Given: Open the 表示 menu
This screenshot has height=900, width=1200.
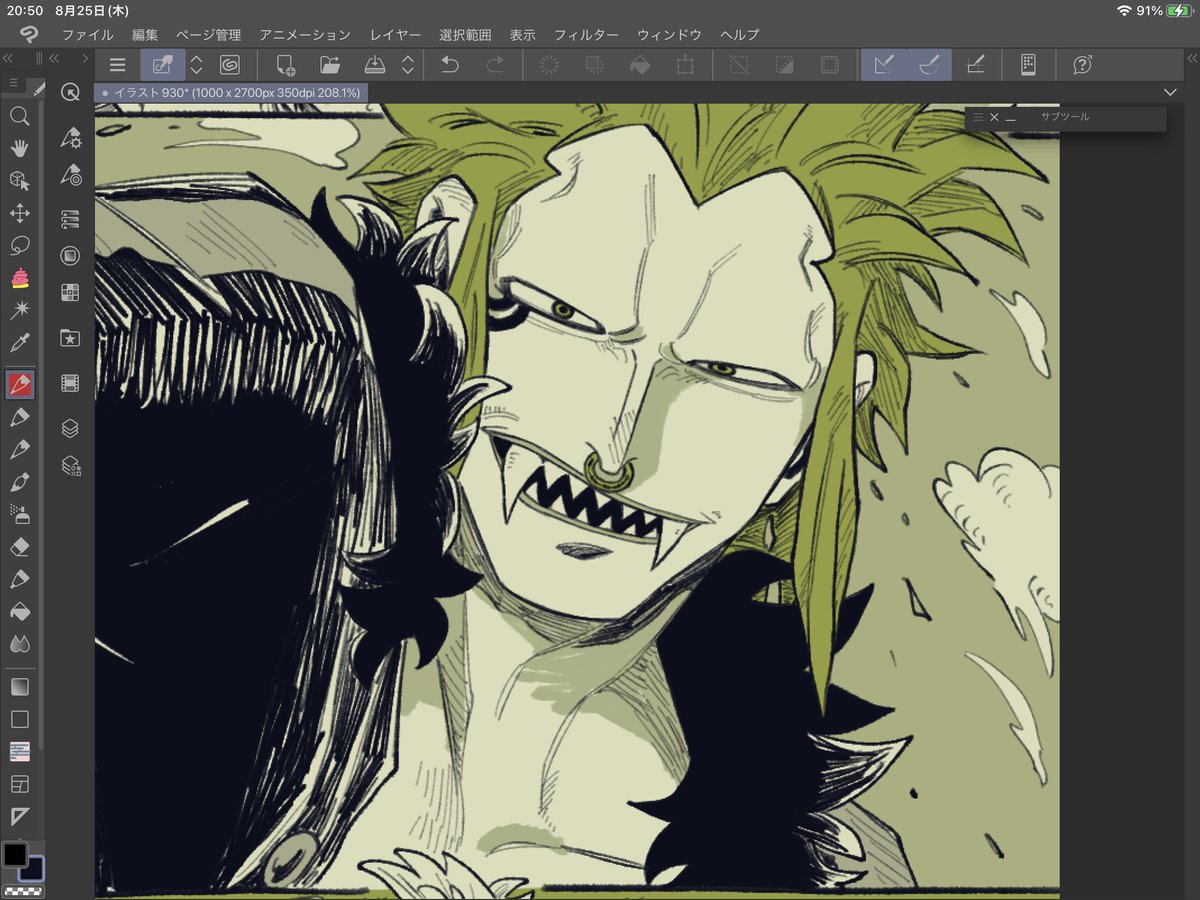Looking at the screenshot, I should 522,34.
